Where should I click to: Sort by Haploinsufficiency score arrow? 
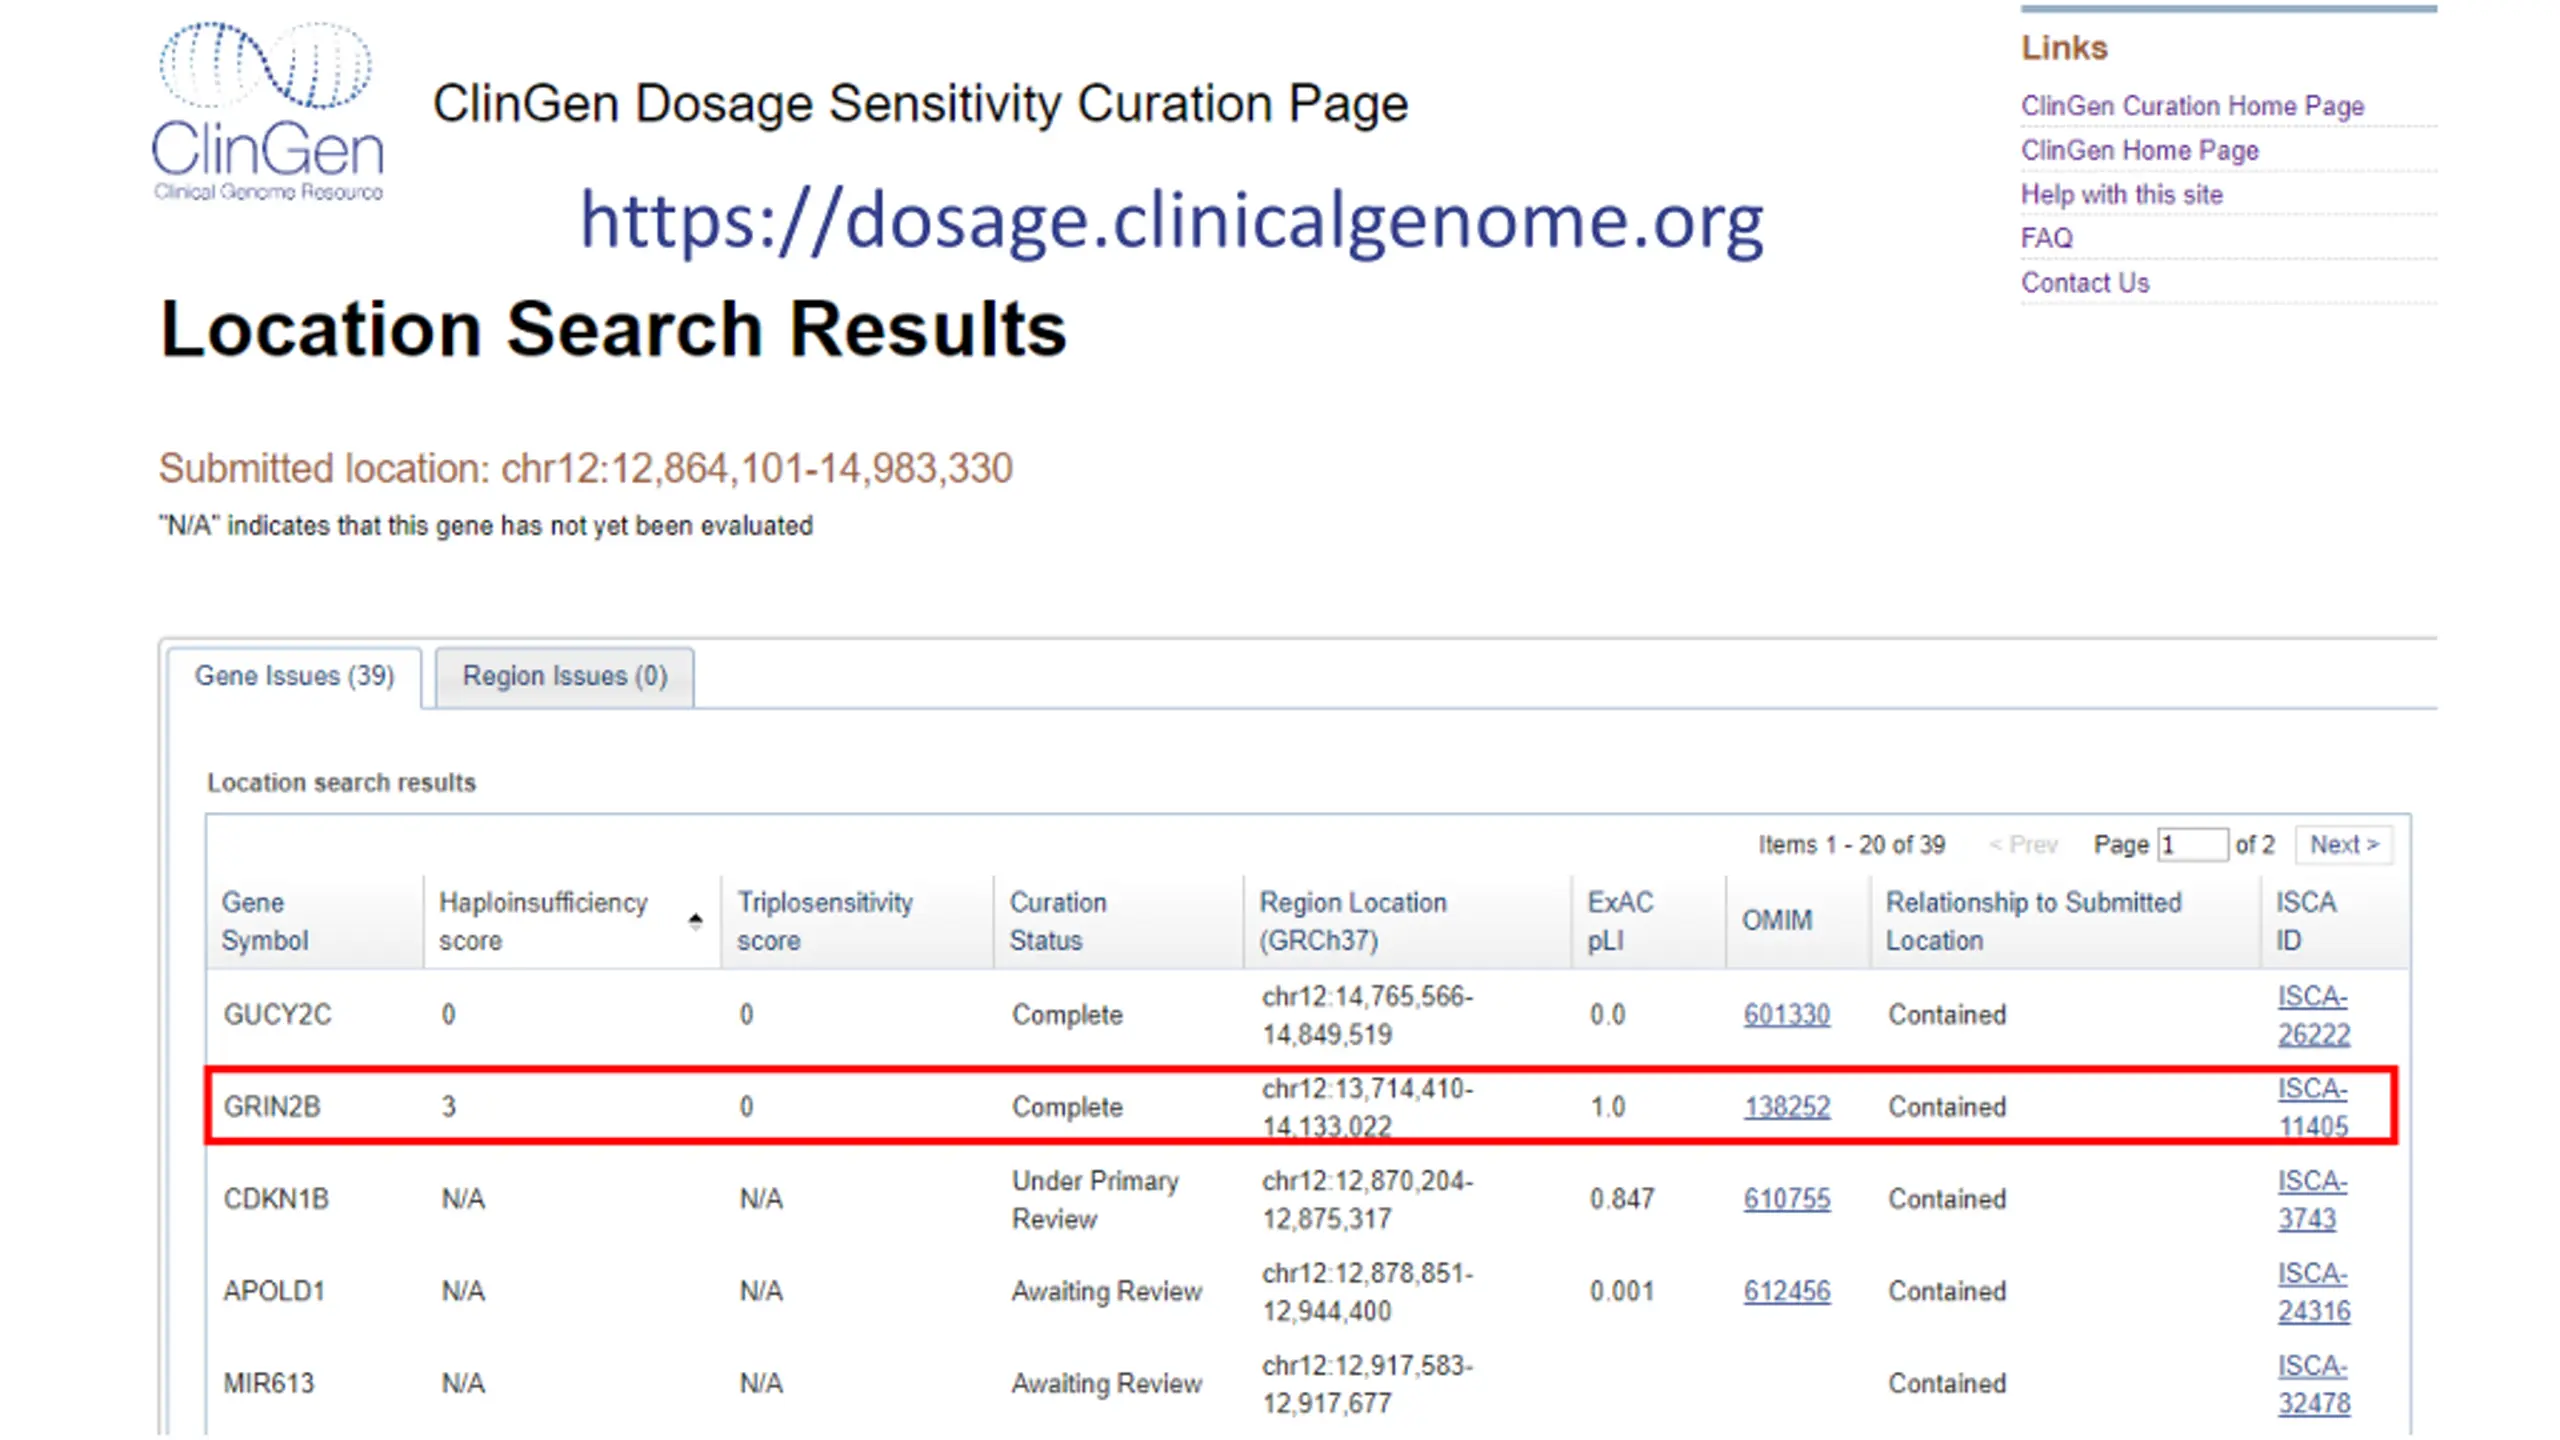[695, 921]
